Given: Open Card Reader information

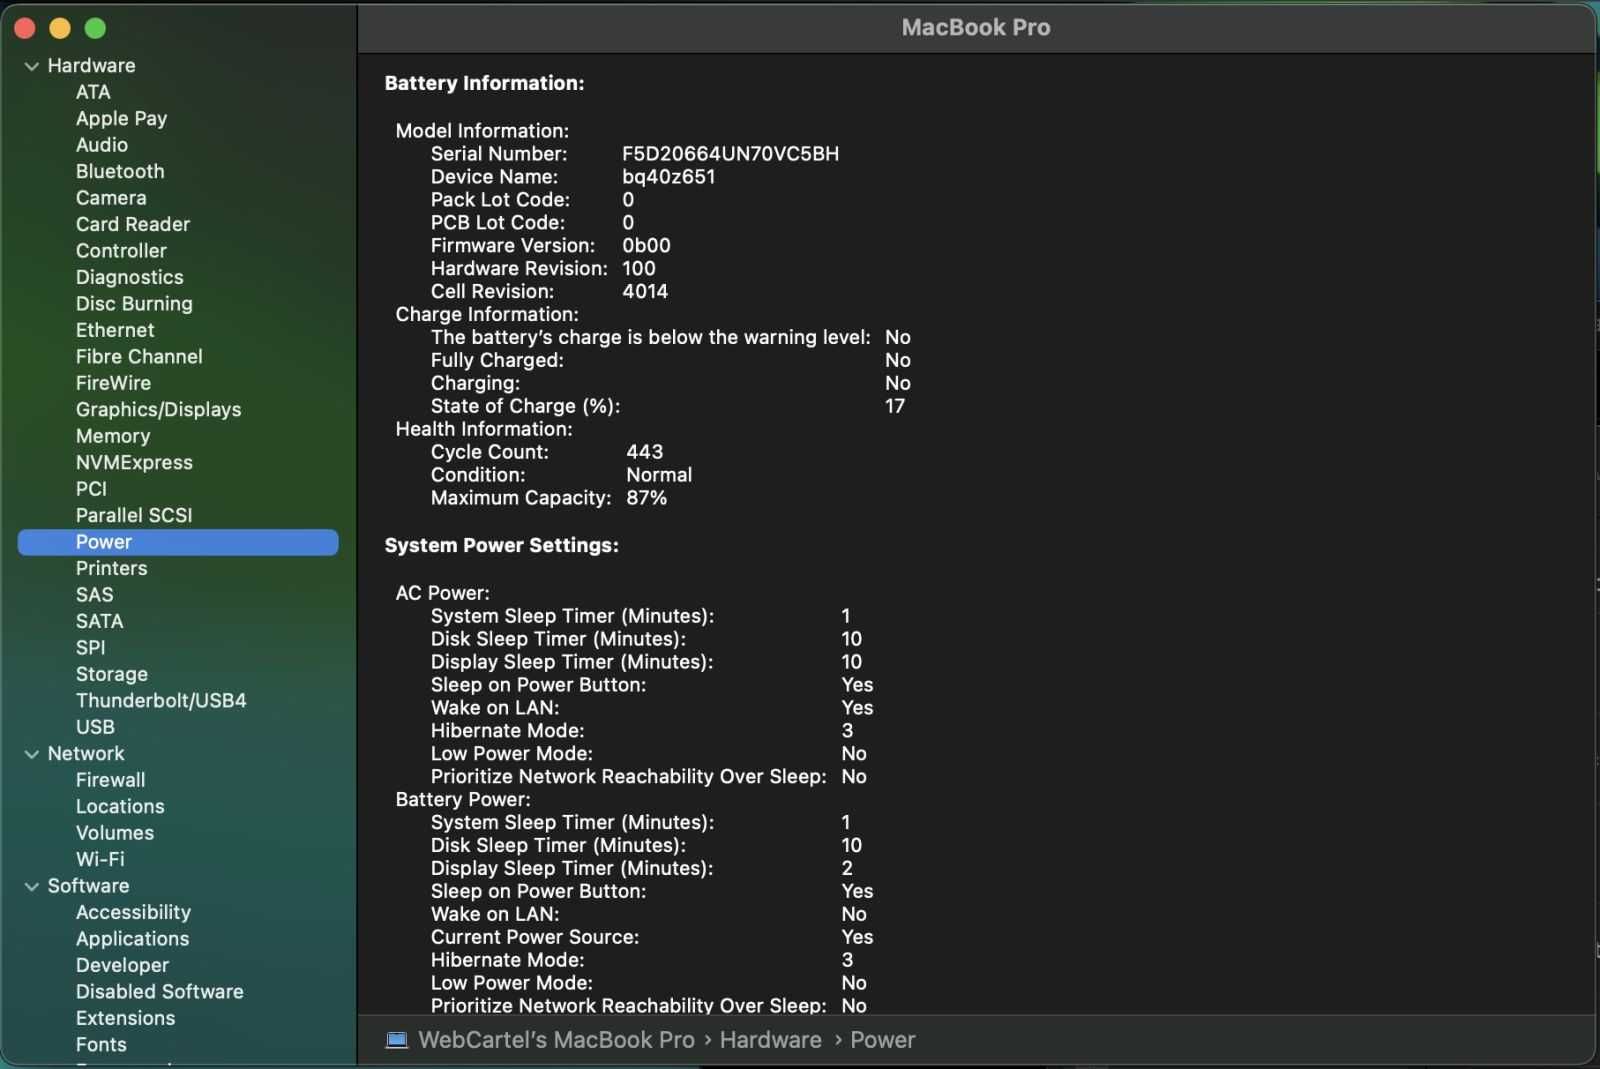Looking at the screenshot, I should point(133,224).
